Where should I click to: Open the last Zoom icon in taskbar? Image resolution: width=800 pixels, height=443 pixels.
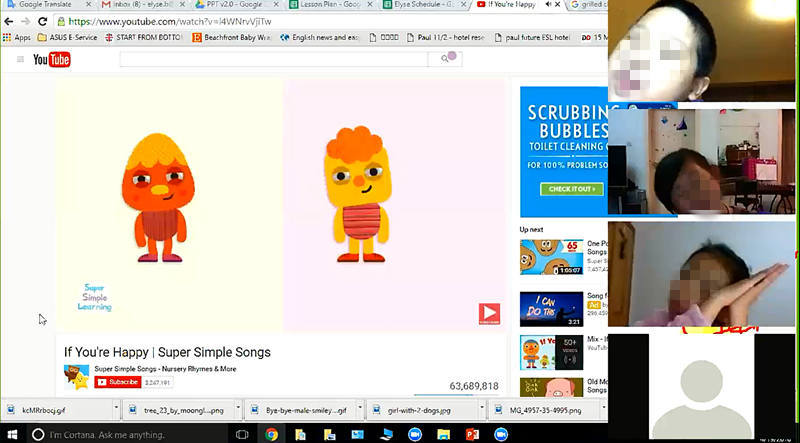point(501,434)
